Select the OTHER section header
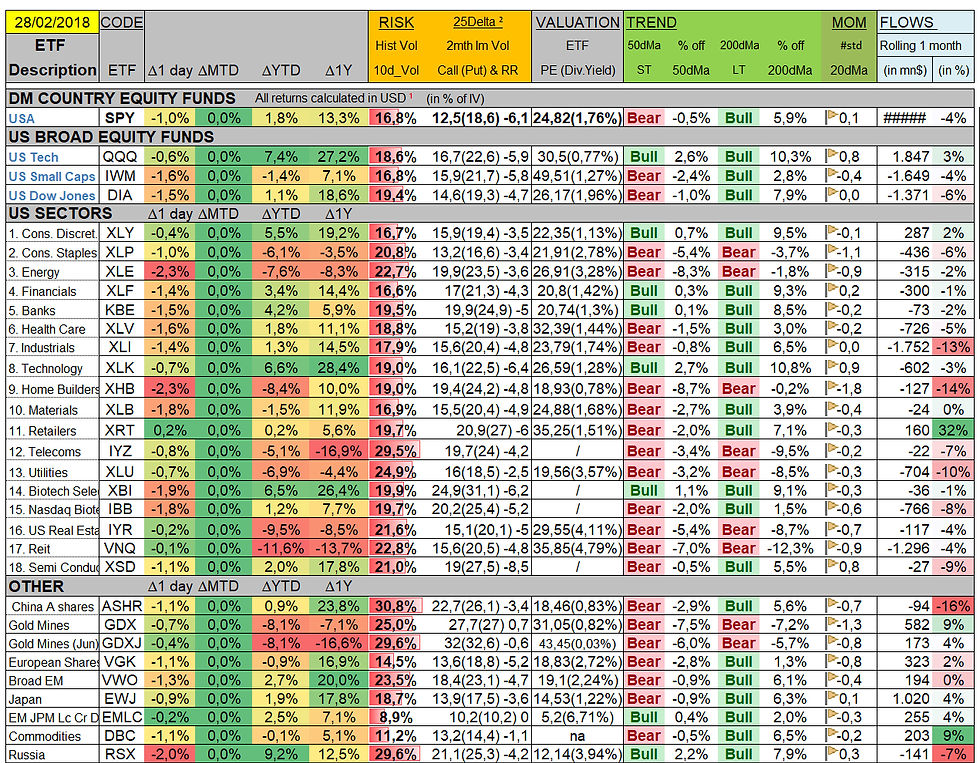The width and height of the screenshot is (980, 763). (x=36, y=586)
